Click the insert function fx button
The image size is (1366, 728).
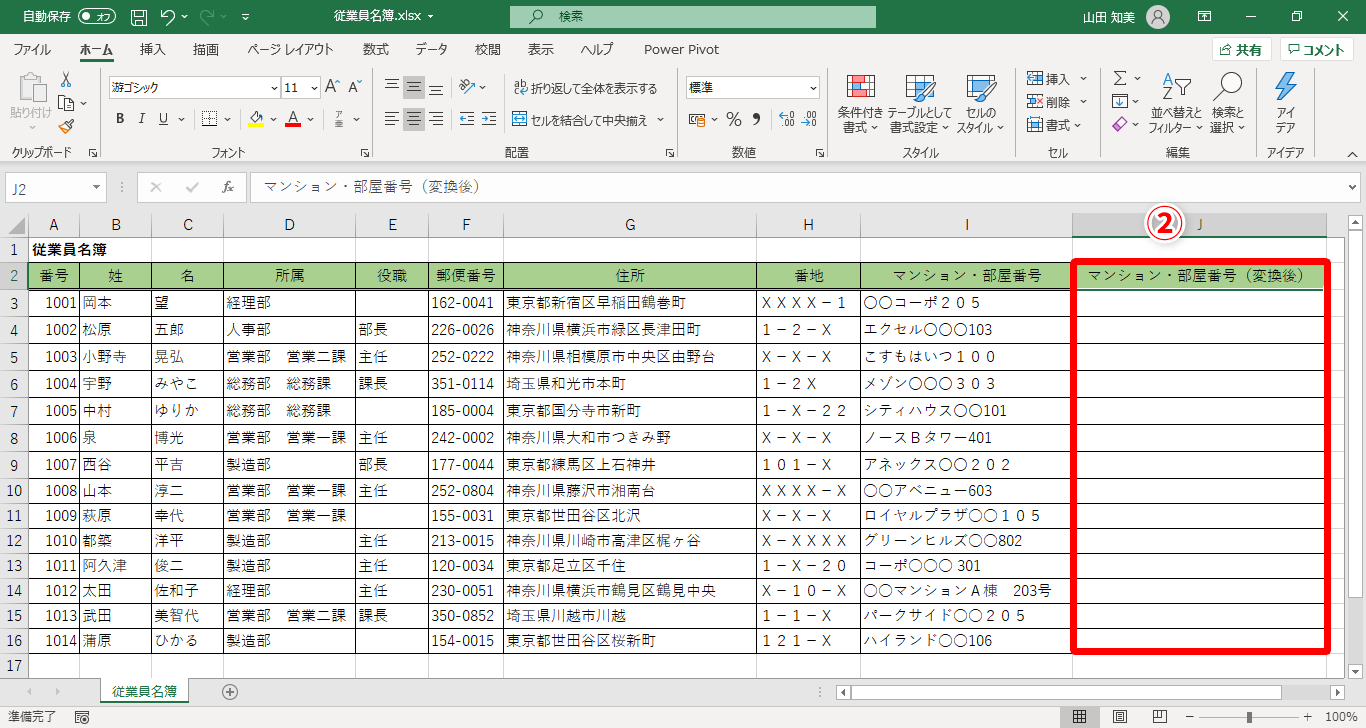pos(228,187)
